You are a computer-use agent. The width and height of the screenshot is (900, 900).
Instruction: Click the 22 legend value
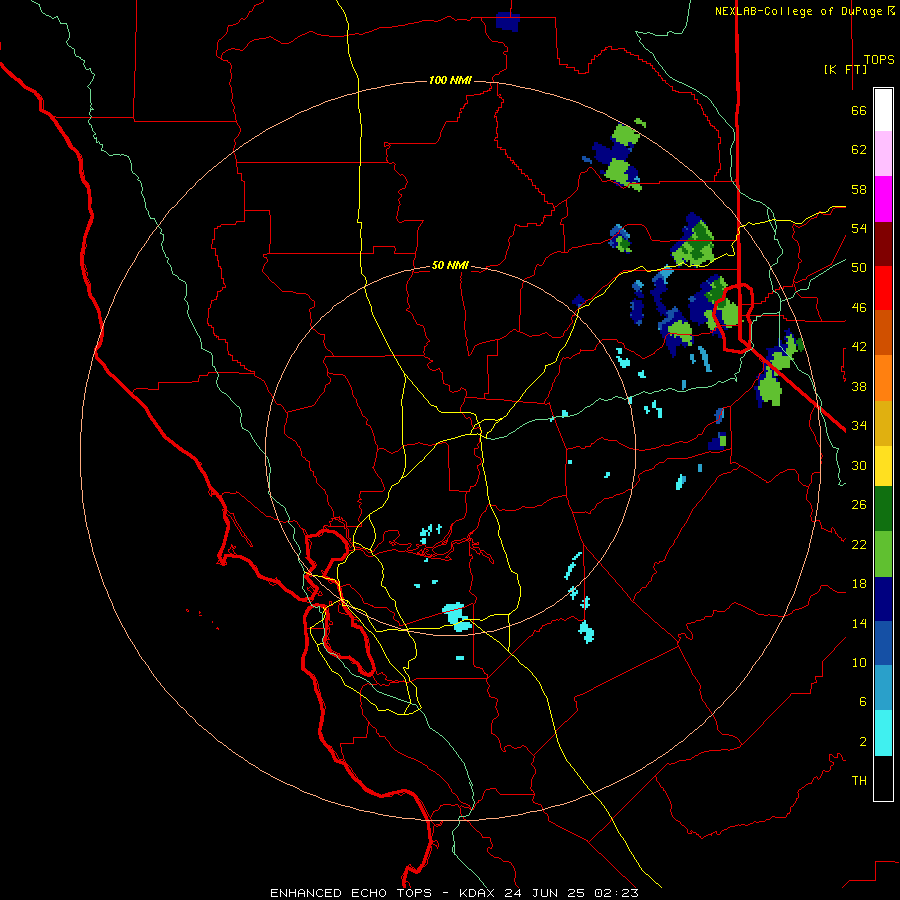pyautogui.click(x=859, y=544)
